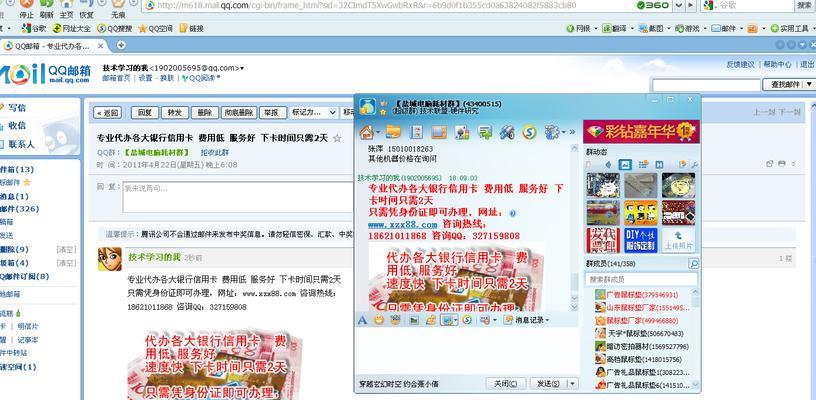Open 设置 link in mail header
Viewport: 816px width, 400px height.
point(145,78)
